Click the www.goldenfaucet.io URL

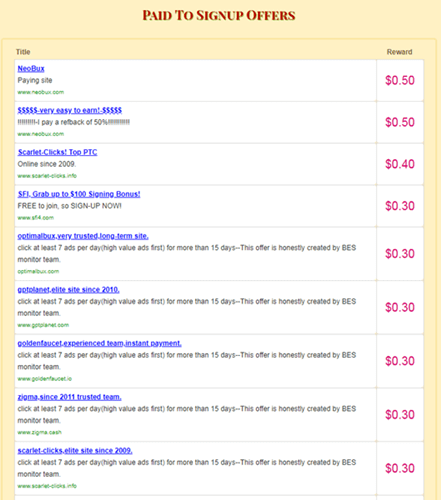click(45, 379)
